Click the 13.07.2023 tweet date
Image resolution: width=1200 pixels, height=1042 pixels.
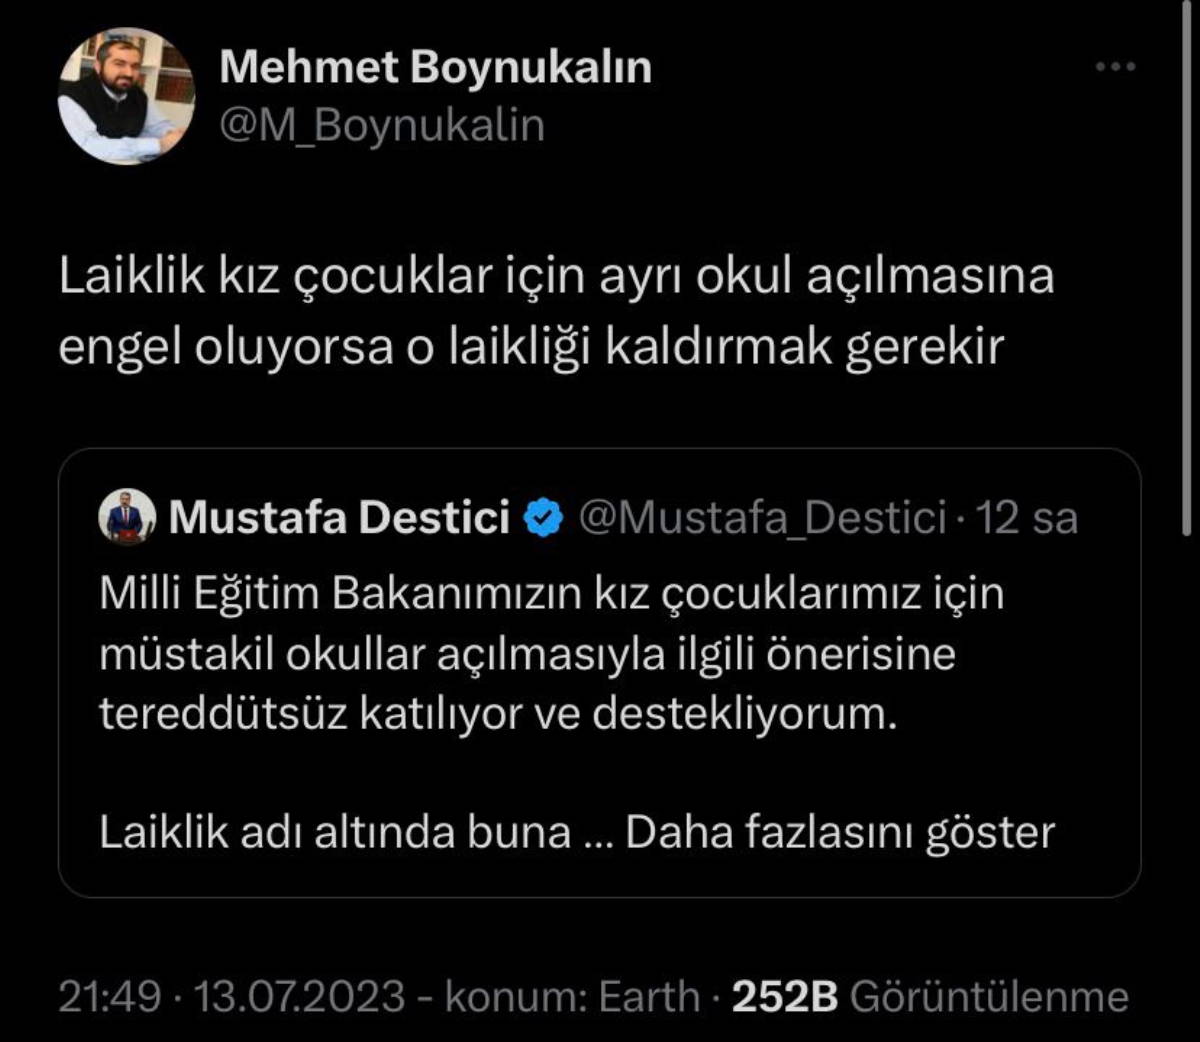click(x=299, y=996)
